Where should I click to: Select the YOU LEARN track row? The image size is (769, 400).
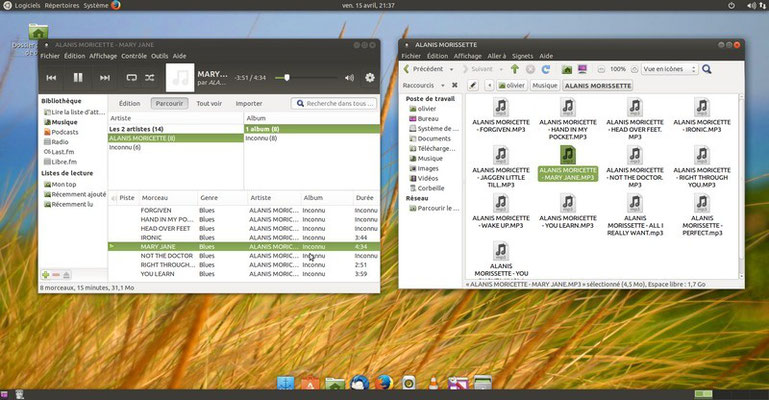(244, 274)
